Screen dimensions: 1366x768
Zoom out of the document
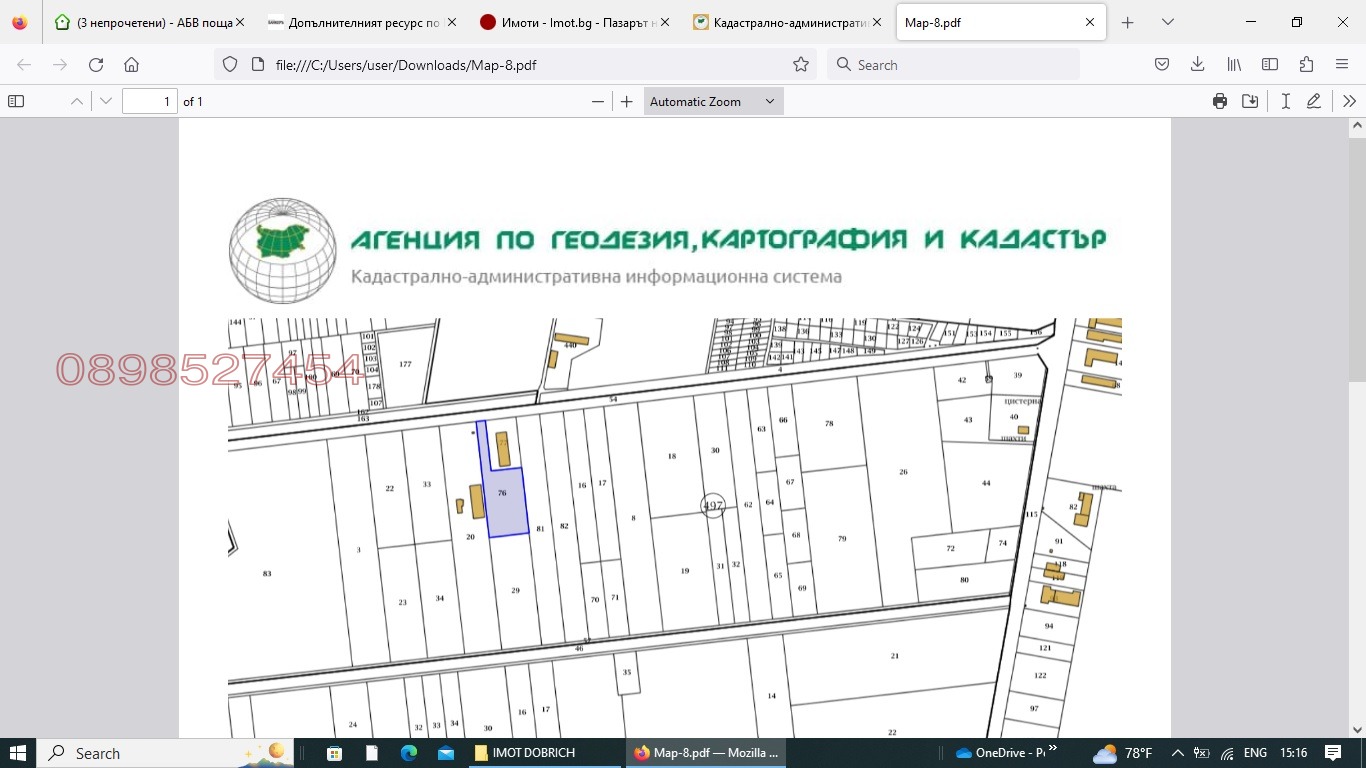click(597, 101)
